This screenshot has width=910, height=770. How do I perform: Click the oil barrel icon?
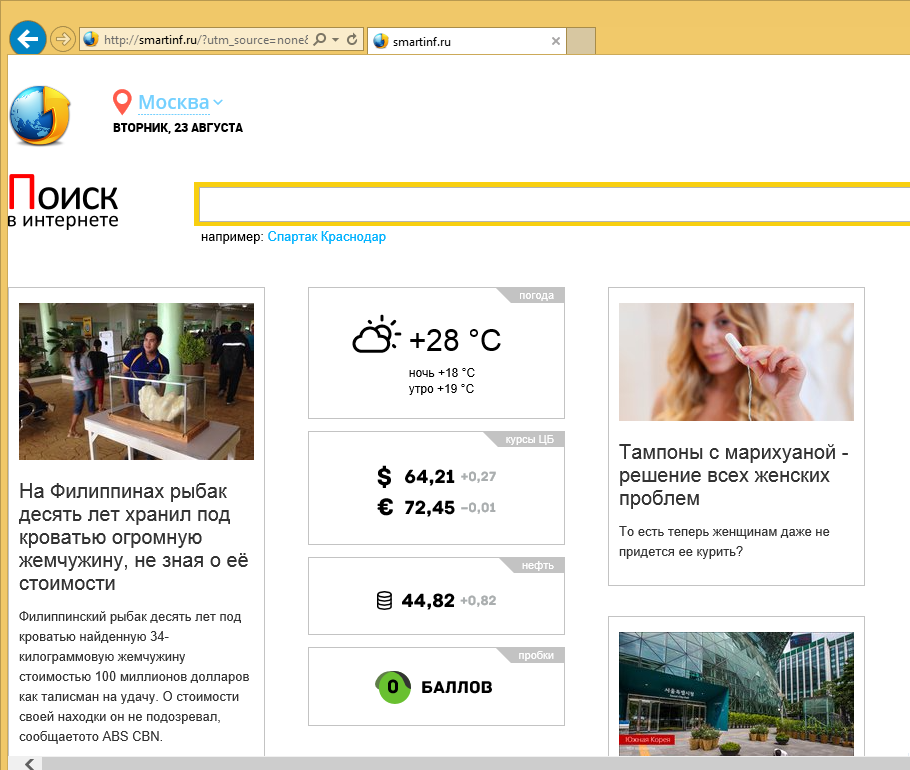tap(384, 601)
